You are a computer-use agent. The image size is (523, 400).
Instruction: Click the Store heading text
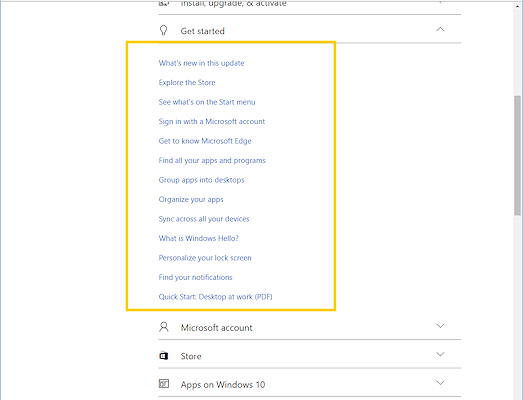[191, 356]
